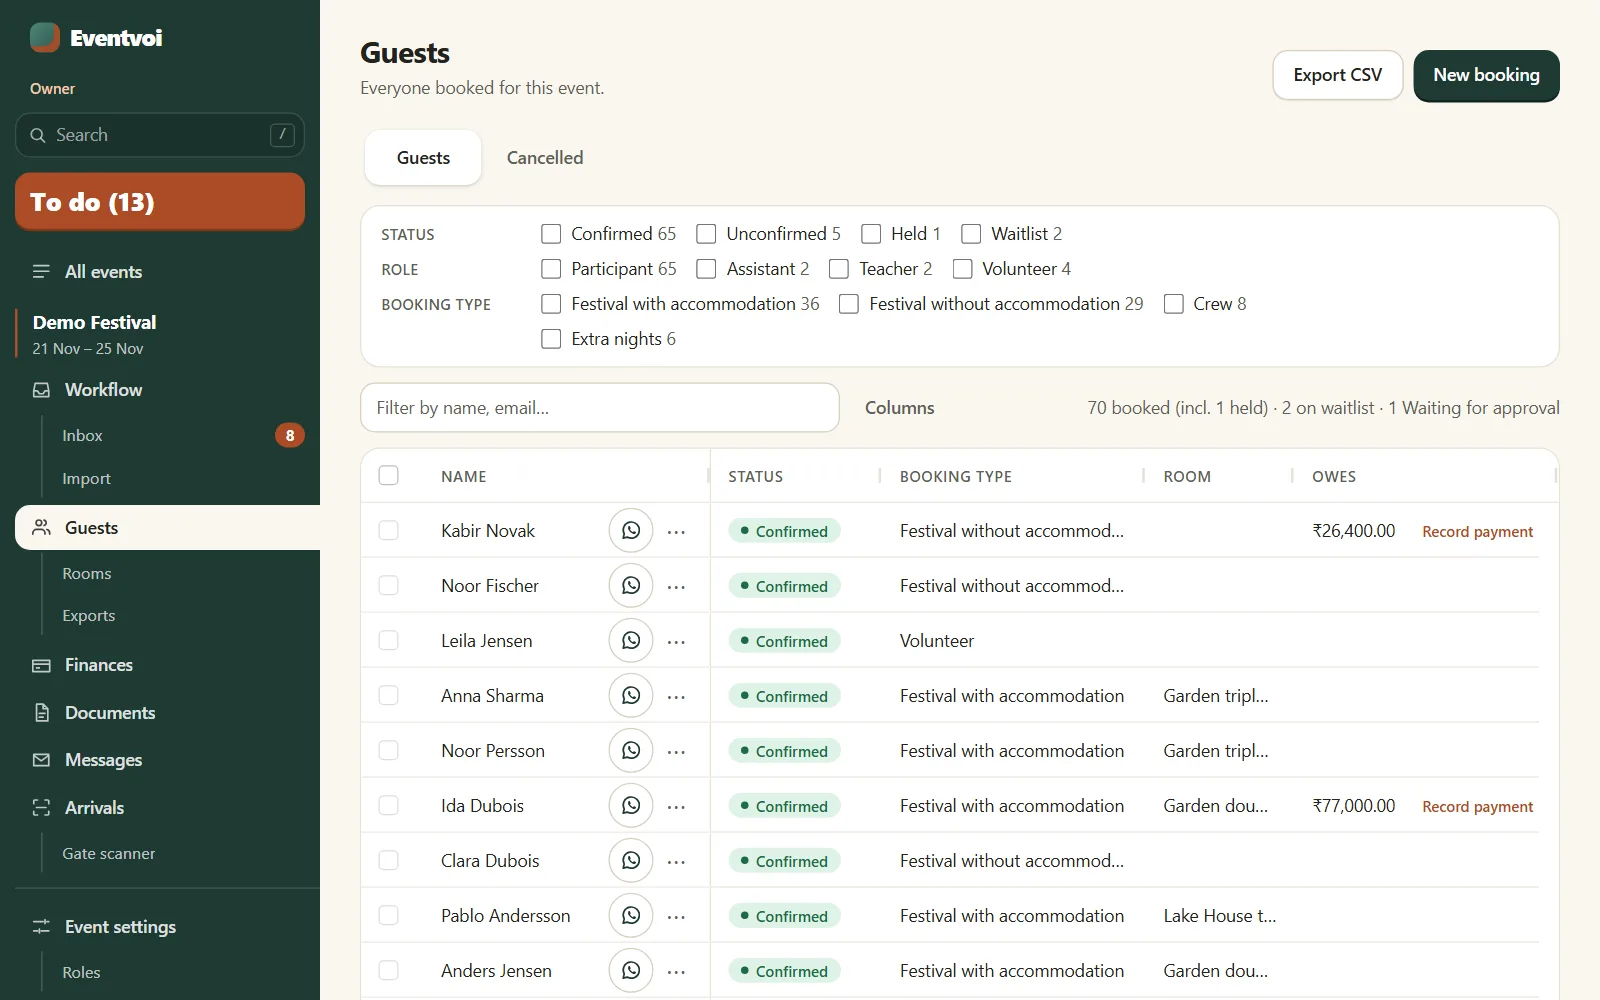This screenshot has width=1600, height=1000.
Task: Toggle the Extra nights filter
Action: click(x=551, y=339)
